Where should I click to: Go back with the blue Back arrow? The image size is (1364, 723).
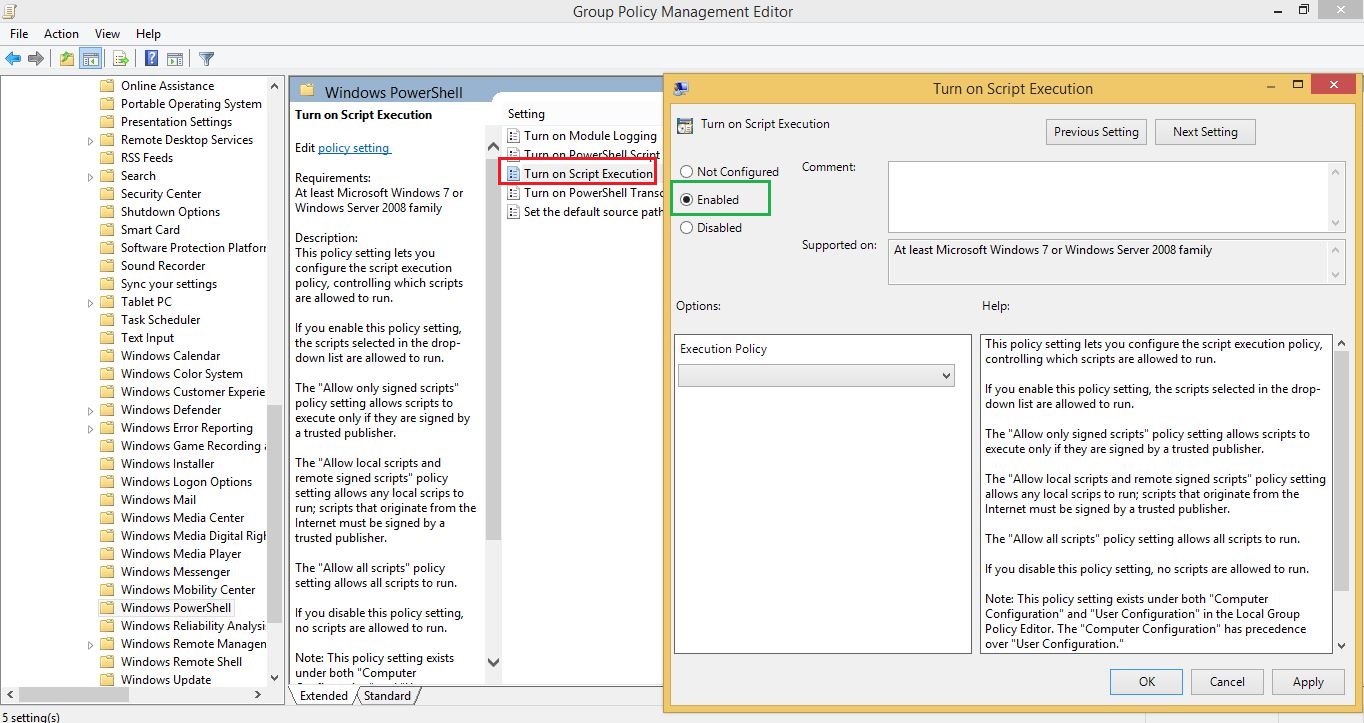coord(13,59)
